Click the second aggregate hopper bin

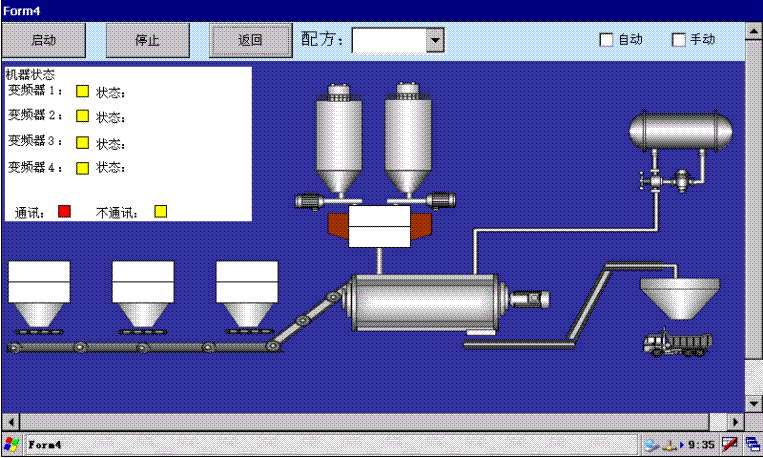coord(143,294)
